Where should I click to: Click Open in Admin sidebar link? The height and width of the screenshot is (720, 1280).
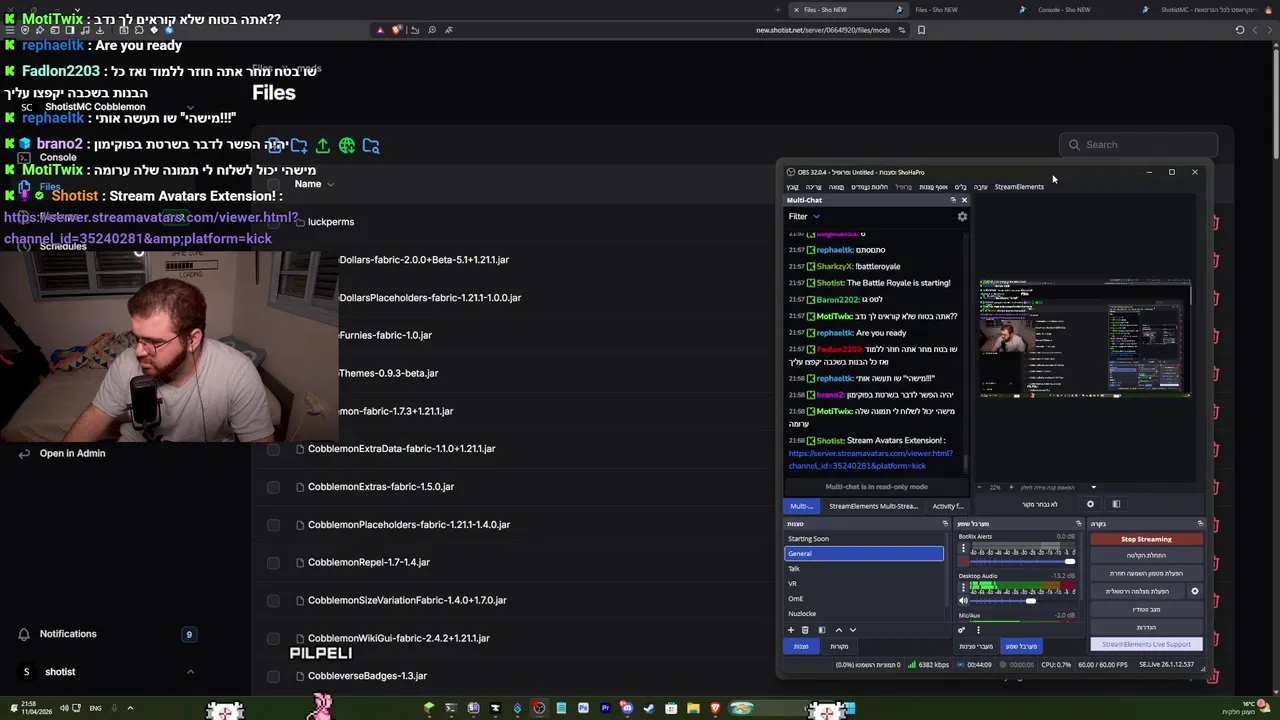[72, 453]
